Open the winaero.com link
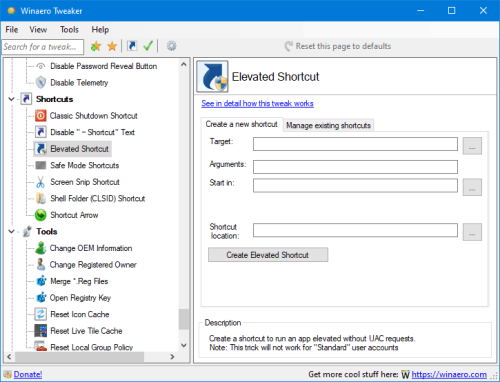The height and width of the screenshot is (382, 500). tap(449, 374)
